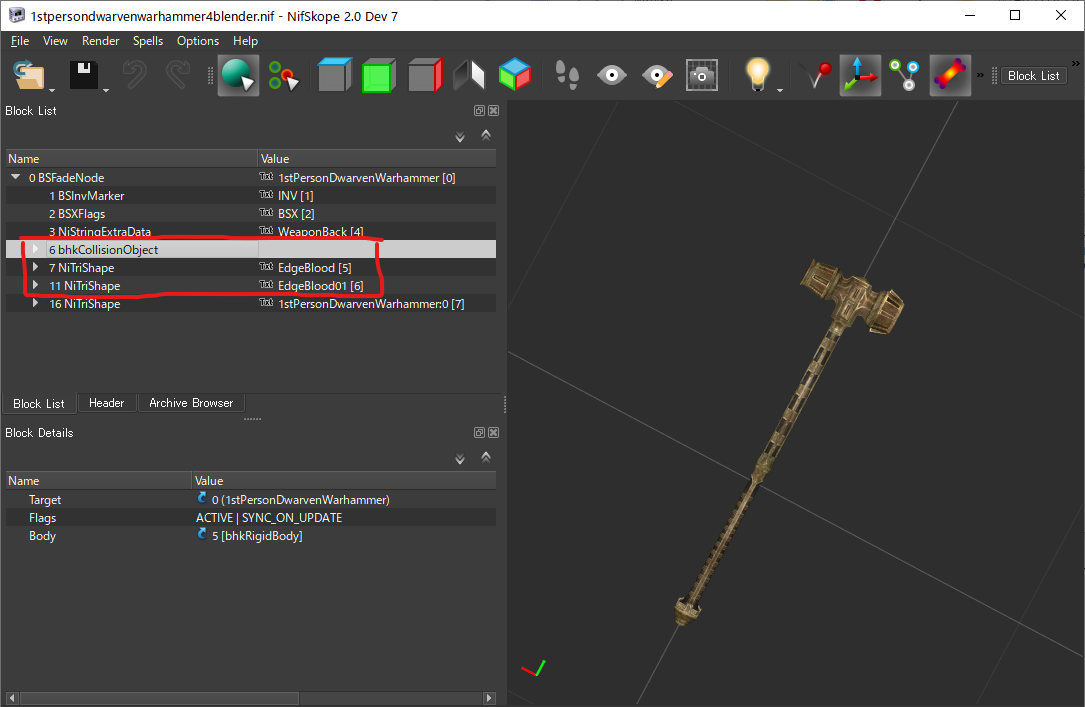Open the Save icon dropdown arrow
Viewport: 1085px width, 707px height.
[106, 90]
